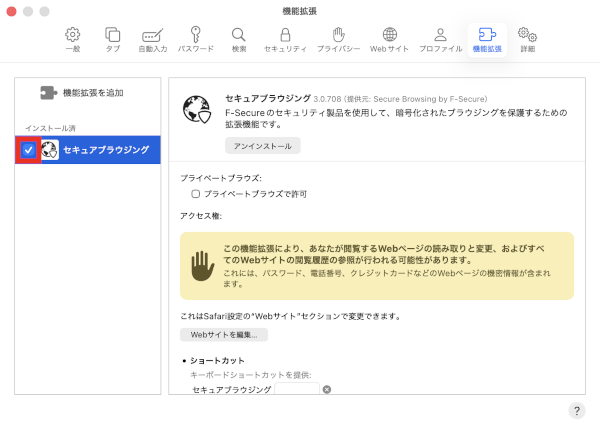The image size is (600, 430).
Task: Open the 自動入力 (AutoFill) settings pane
Action: [152, 39]
